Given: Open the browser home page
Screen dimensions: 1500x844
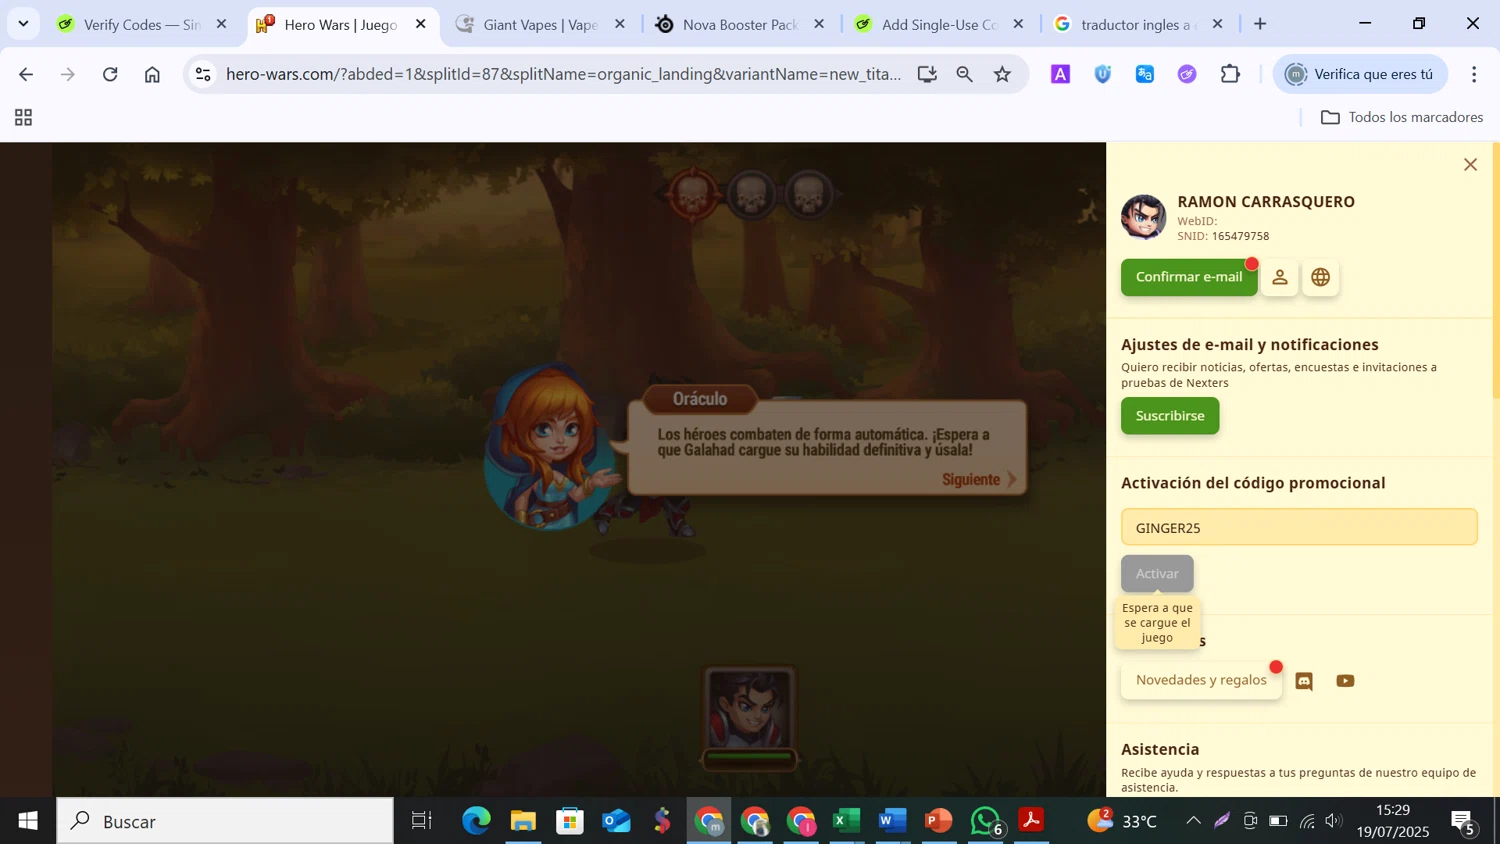Looking at the screenshot, I should point(152,74).
